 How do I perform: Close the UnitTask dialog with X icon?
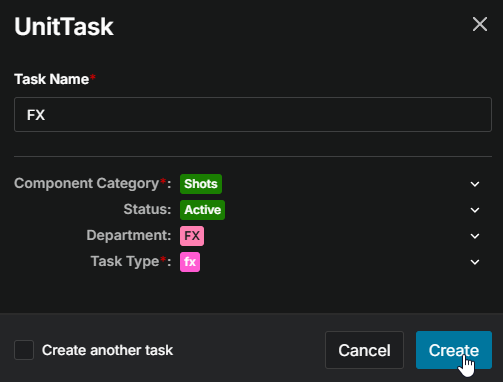coord(480,24)
